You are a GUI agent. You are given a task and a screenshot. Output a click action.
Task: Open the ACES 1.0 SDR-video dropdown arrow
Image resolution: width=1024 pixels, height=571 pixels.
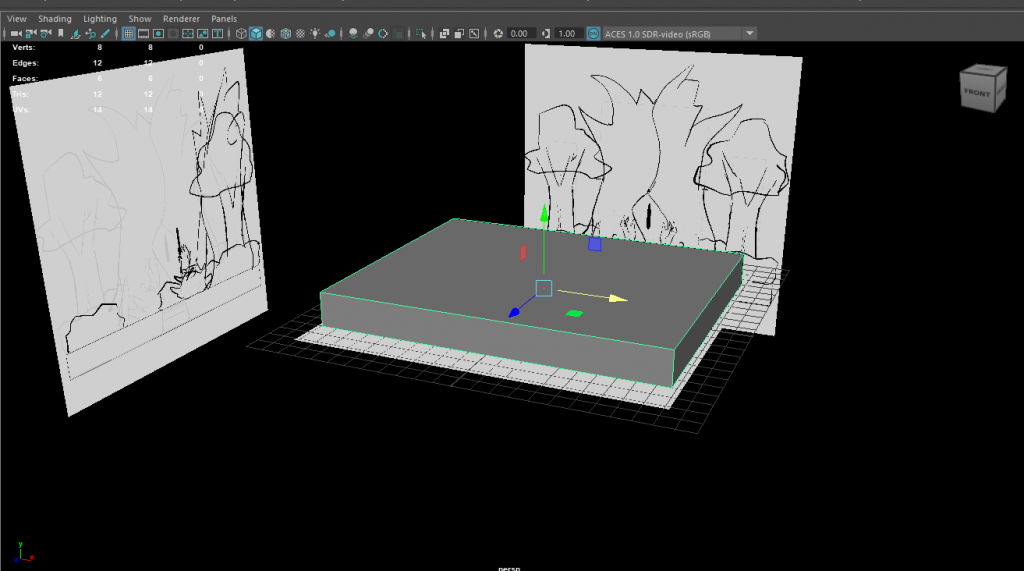coord(750,33)
